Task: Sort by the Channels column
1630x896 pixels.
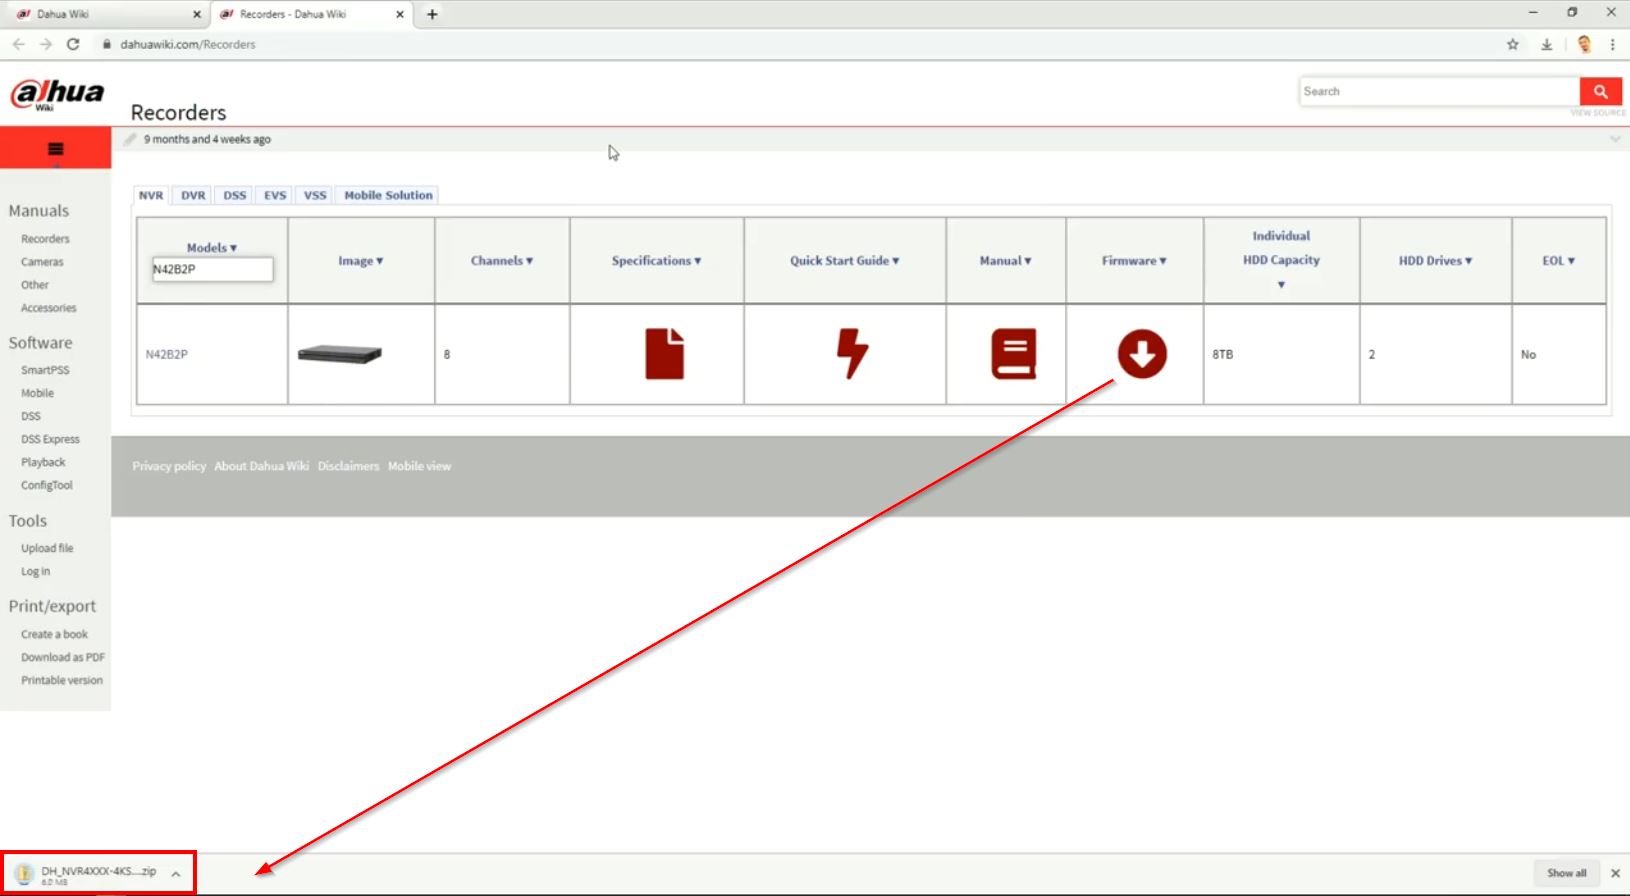Action: coord(502,260)
